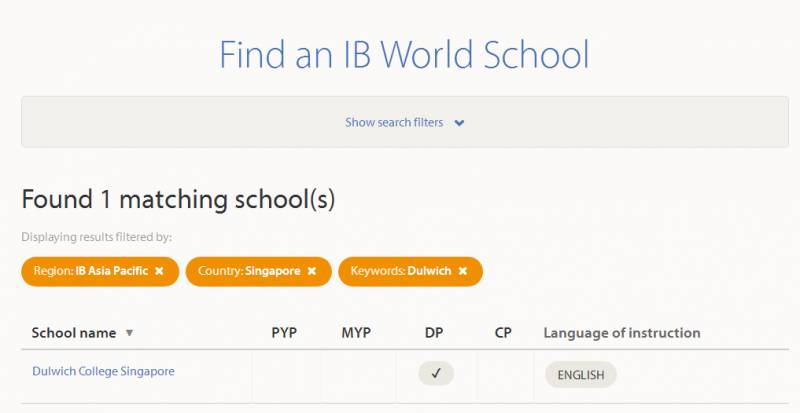Click the sort arrow beside School name
The image size is (800, 413).
(x=129, y=333)
